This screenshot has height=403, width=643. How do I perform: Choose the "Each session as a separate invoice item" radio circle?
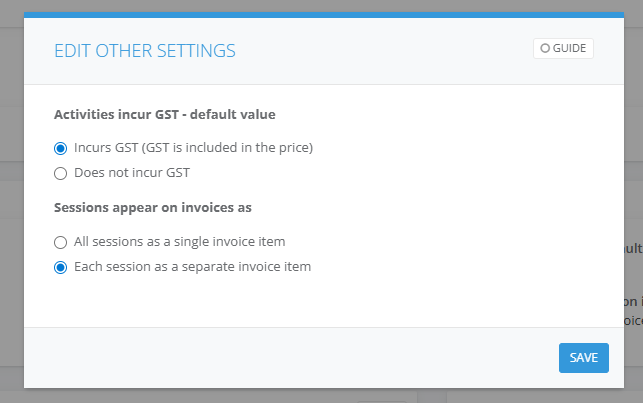point(61,267)
